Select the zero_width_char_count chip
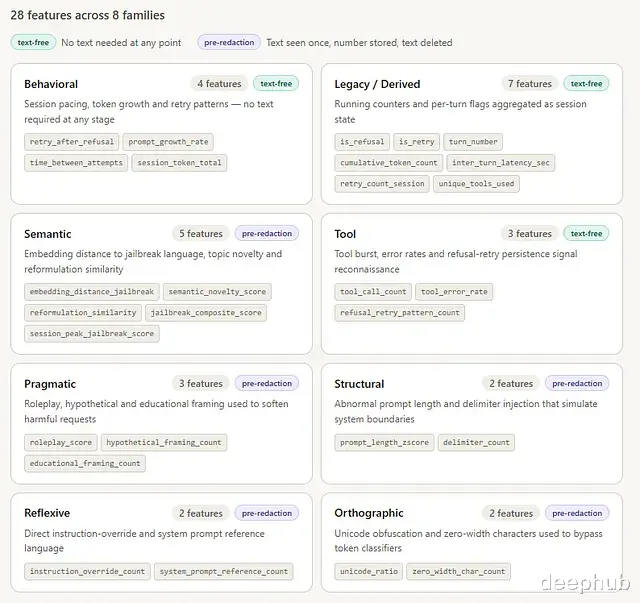Viewport: 640px width, 603px height. (458, 572)
